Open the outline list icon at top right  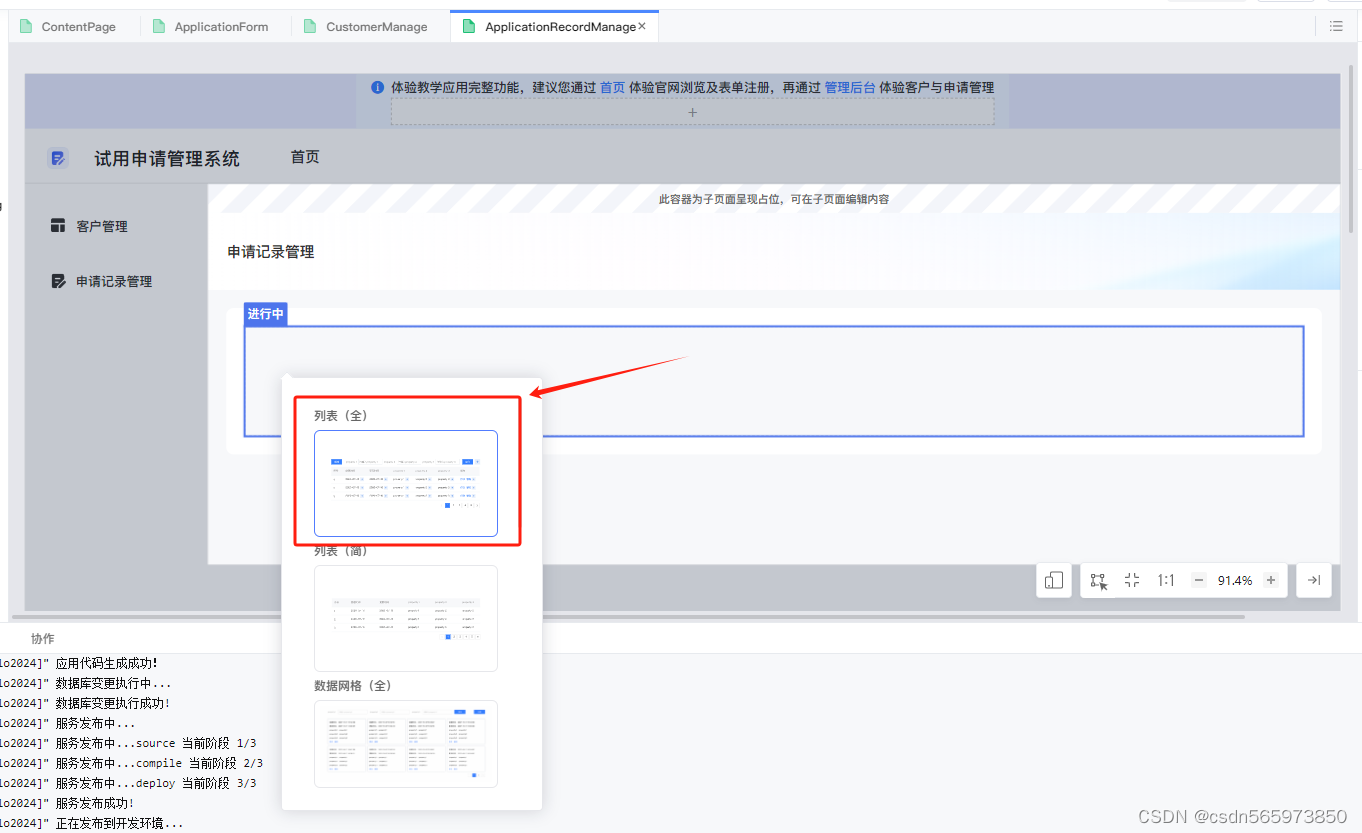(x=1336, y=26)
